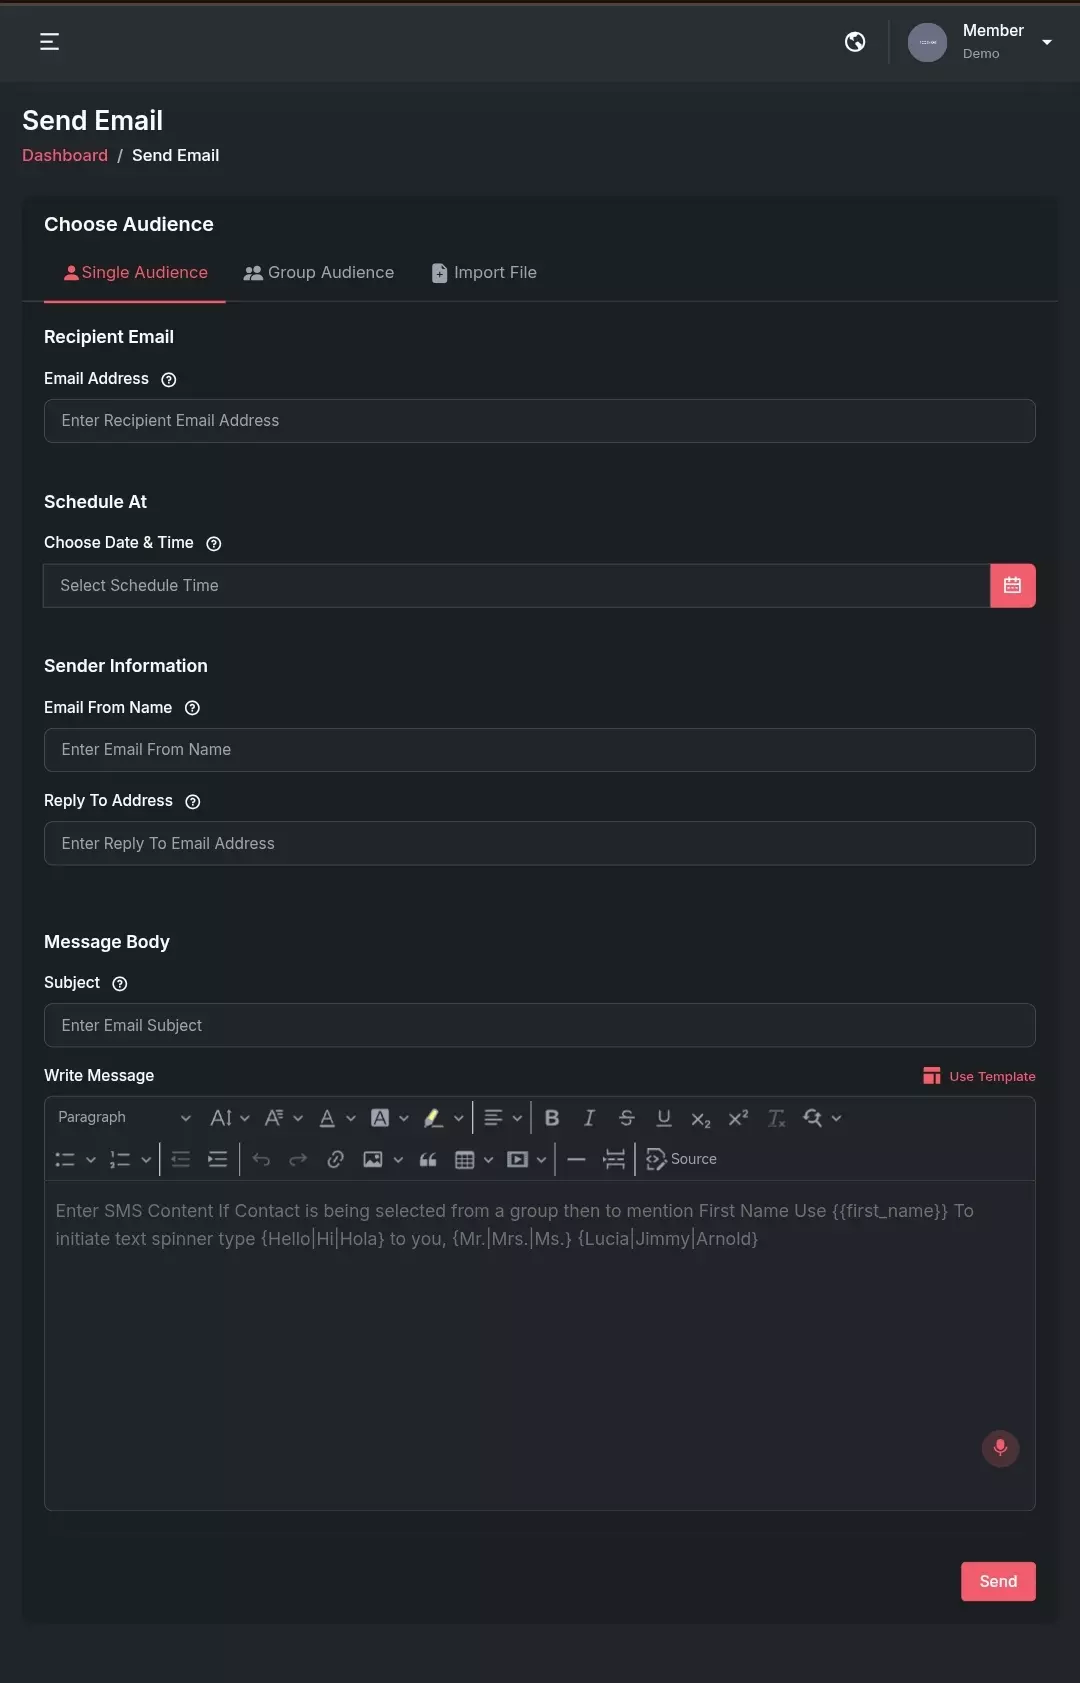Click the insert media icon
This screenshot has width=1080, height=1683.
517,1160
